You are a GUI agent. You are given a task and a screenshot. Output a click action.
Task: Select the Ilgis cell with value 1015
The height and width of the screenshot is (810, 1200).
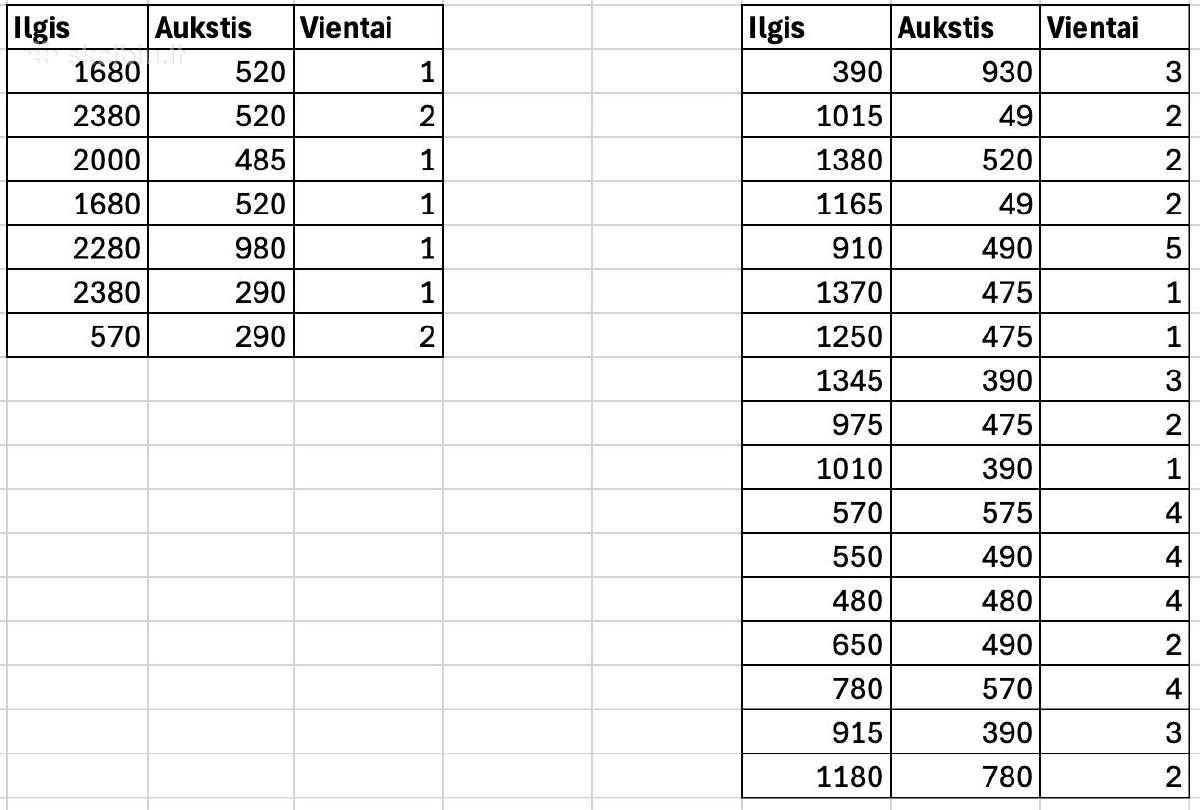[816, 116]
